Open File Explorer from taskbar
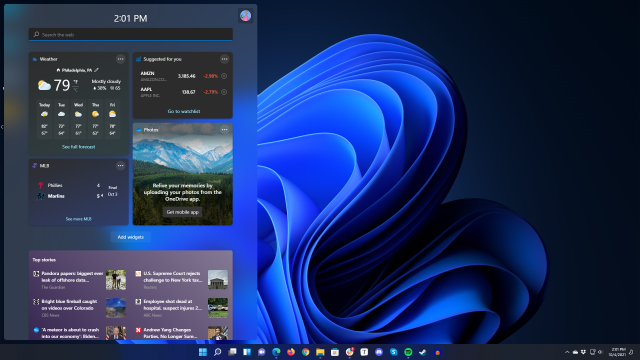Viewport: 640px width, 360px height. (320, 352)
